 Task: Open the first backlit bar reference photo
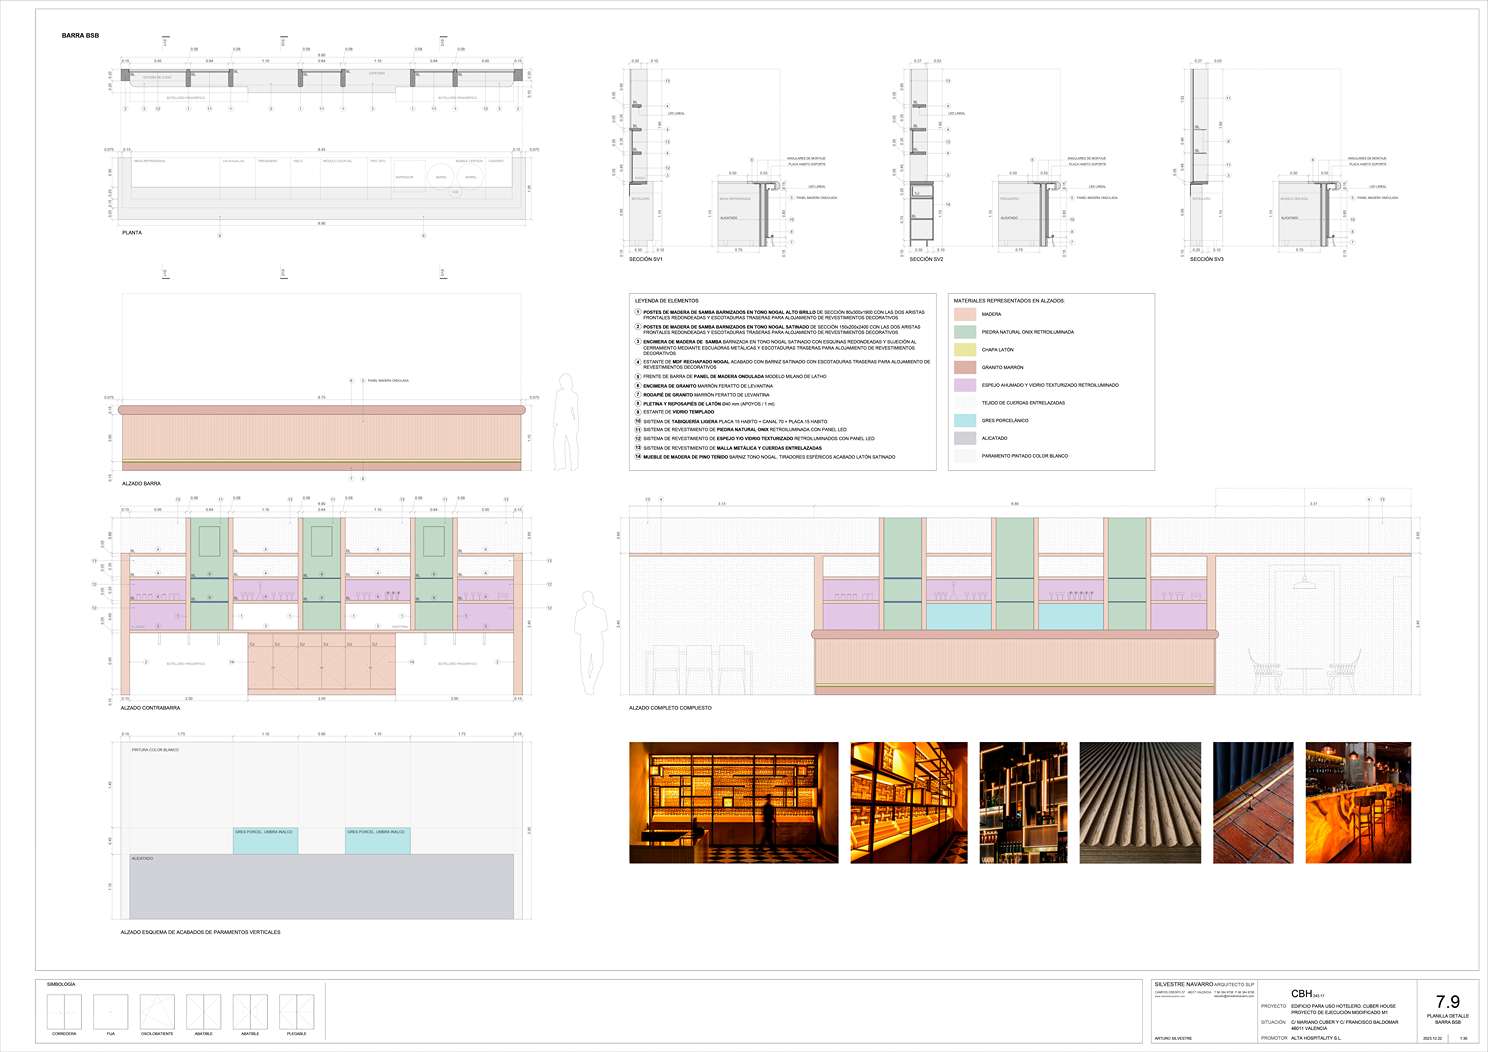[x=733, y=802]
